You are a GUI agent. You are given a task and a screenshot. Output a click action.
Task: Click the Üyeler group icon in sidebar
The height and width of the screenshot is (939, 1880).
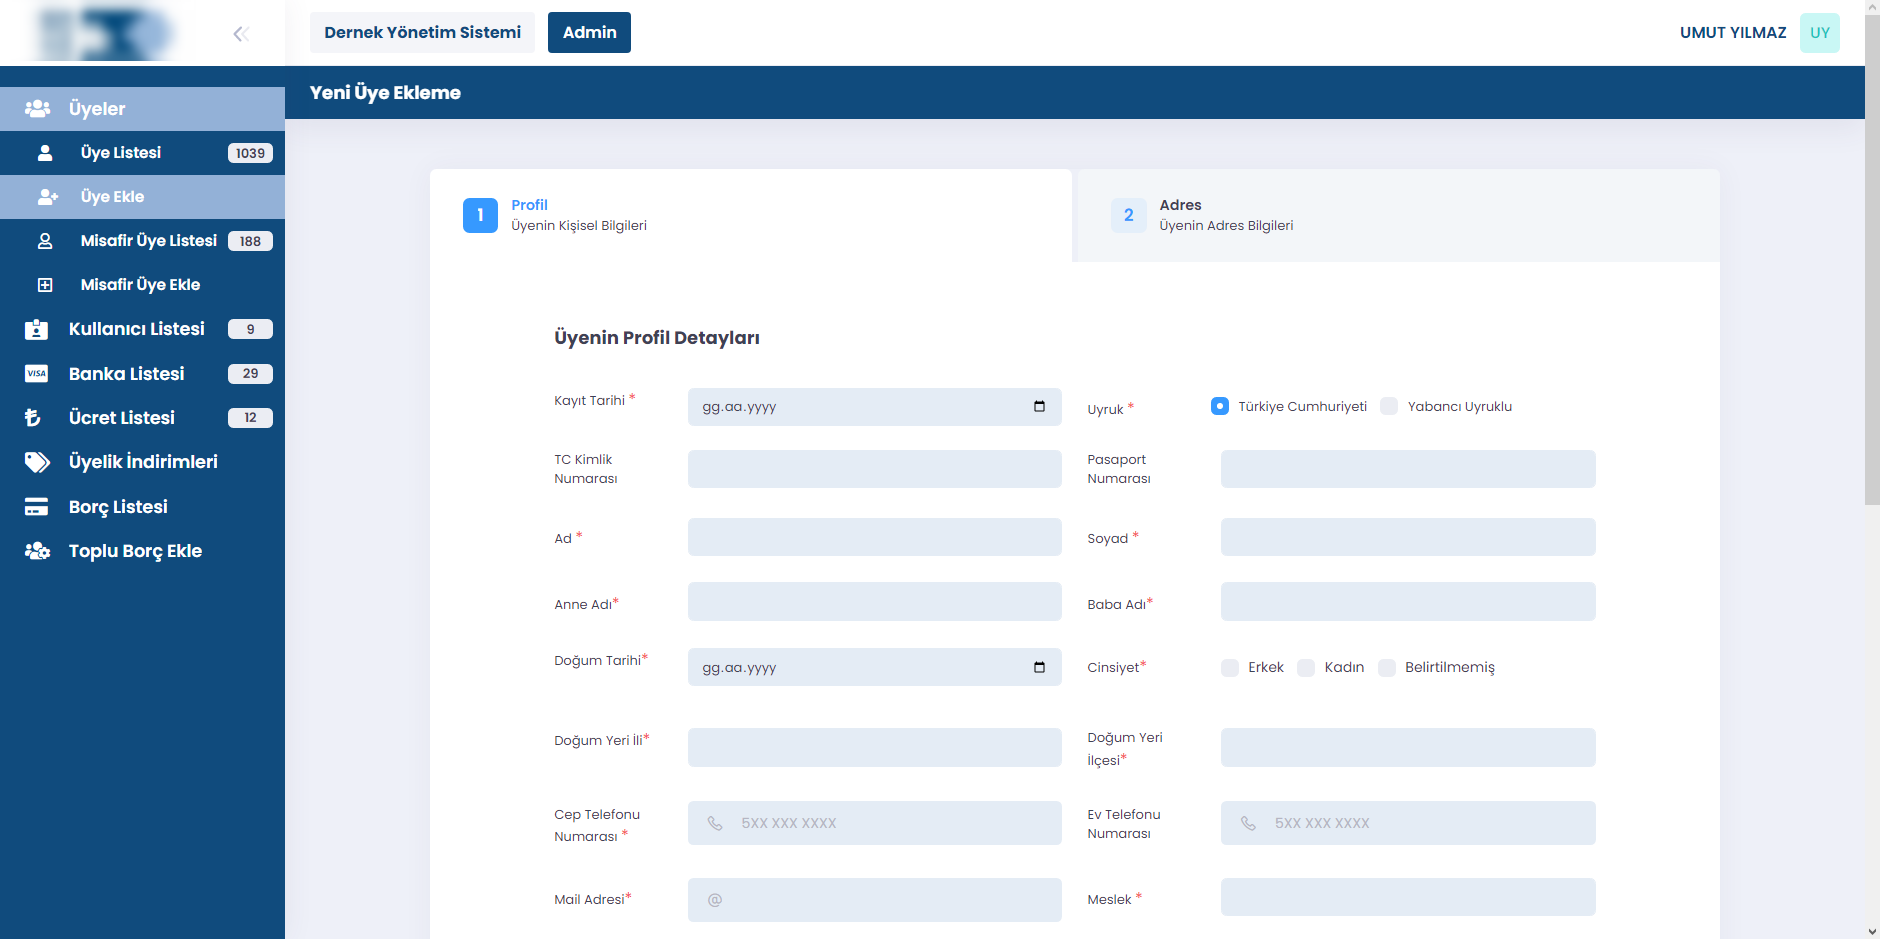tap(38, 109)
